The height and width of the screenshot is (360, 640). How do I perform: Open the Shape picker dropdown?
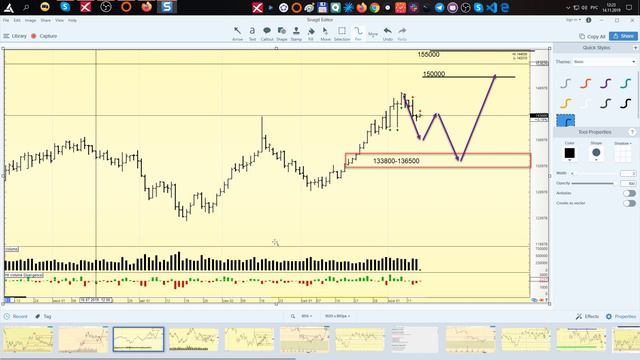tap(596, 153)
